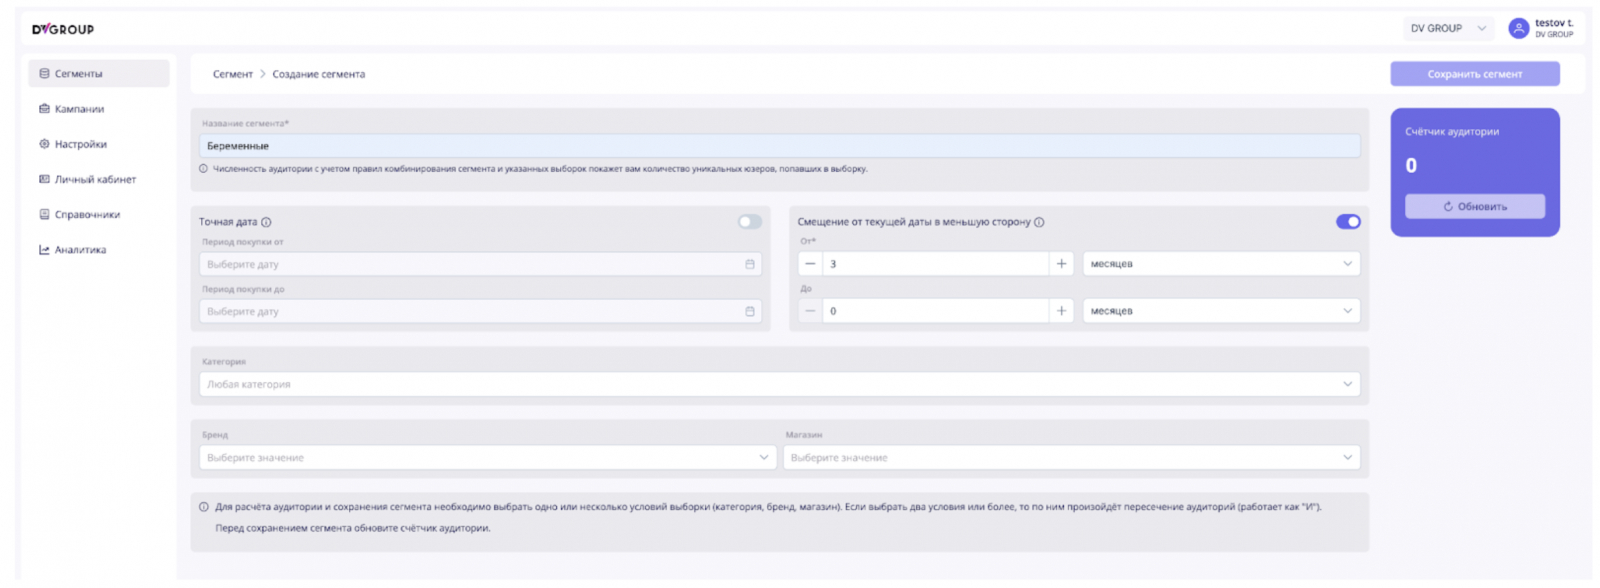Click the Сохранить сегмент button
1600x588 pixels.
[x=1474, y=74]
